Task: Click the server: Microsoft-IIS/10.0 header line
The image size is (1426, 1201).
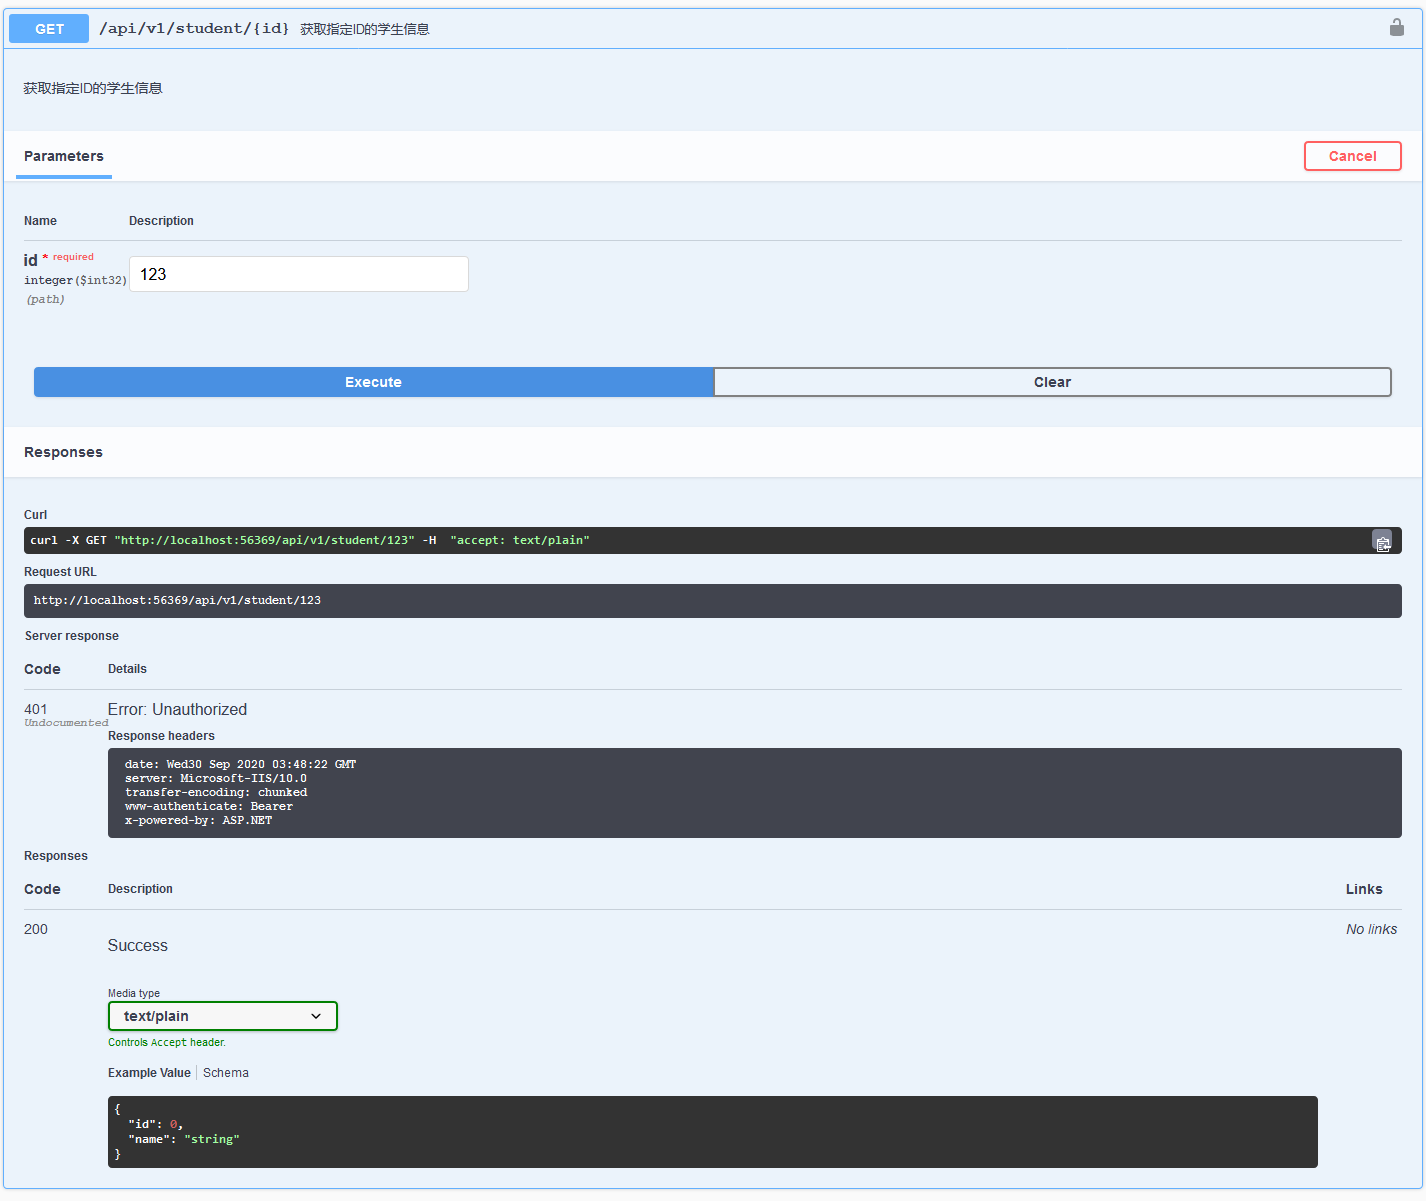Action: pos(216,778)
